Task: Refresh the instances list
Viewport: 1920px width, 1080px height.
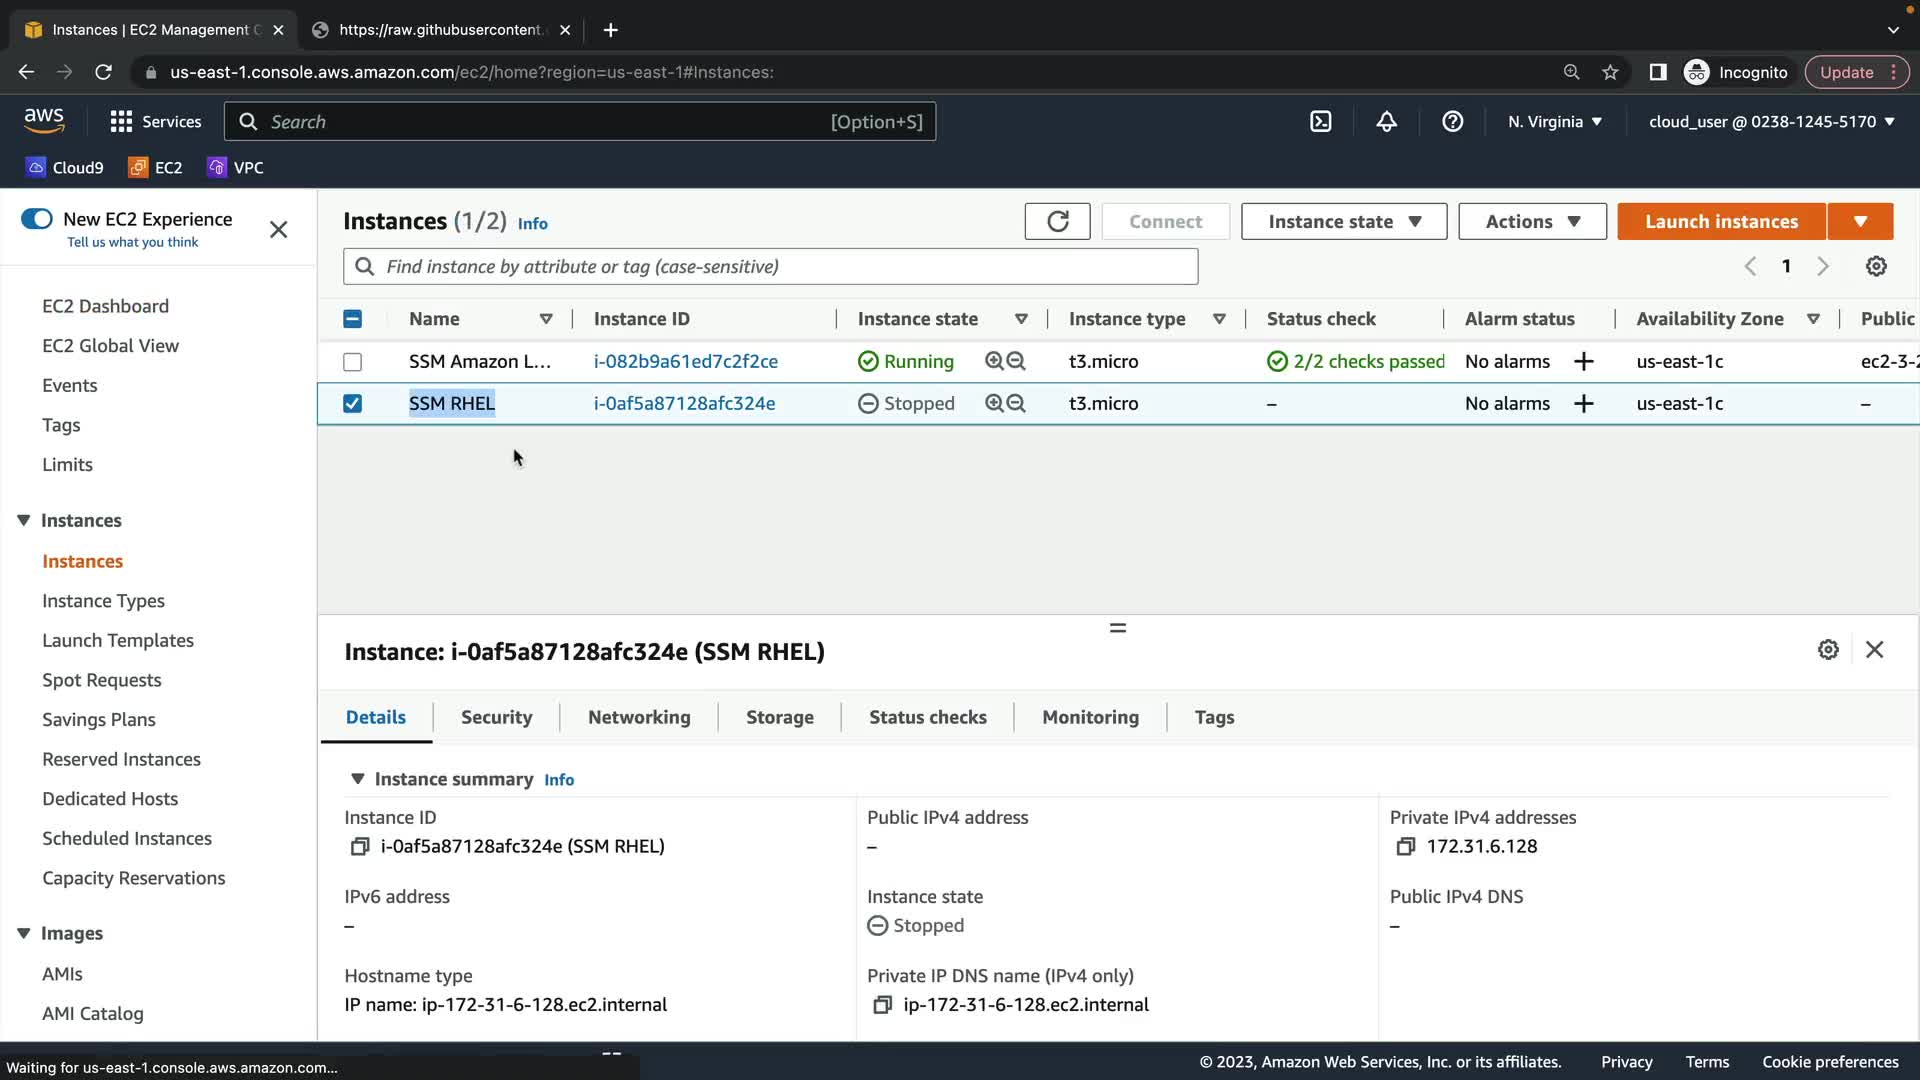Action: click(1057, 221)
